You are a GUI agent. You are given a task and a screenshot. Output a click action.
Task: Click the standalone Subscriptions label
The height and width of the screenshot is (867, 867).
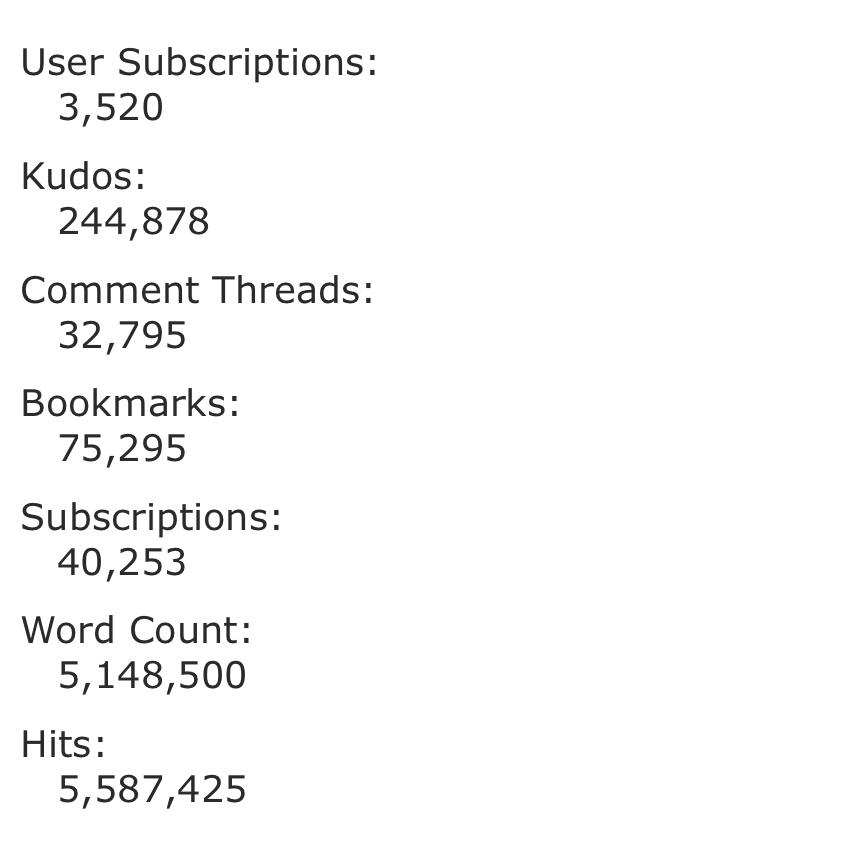pos(151,517)
